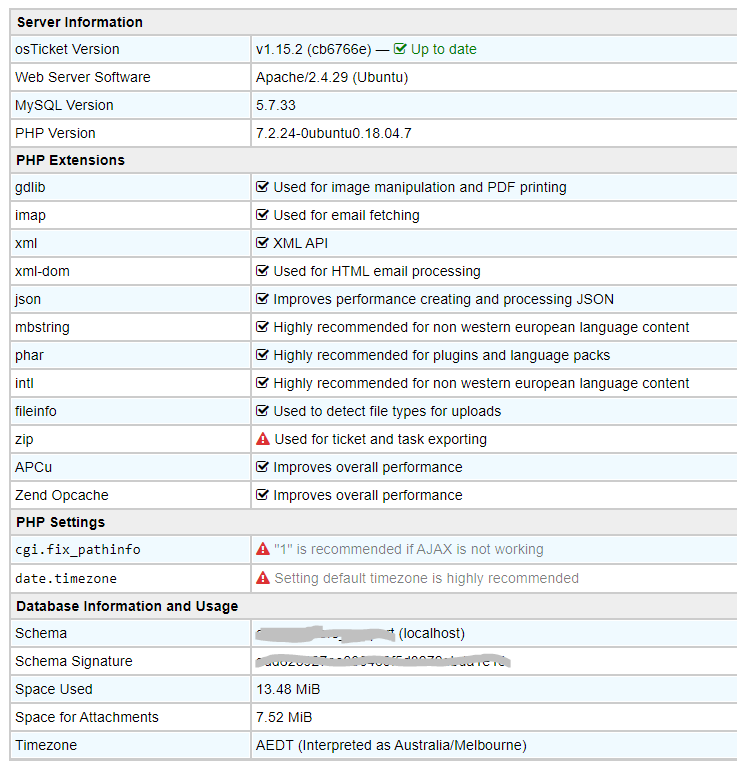Click the fileinfo check mark icon
The image size is (737, 771).
click(x=263, y=411)
